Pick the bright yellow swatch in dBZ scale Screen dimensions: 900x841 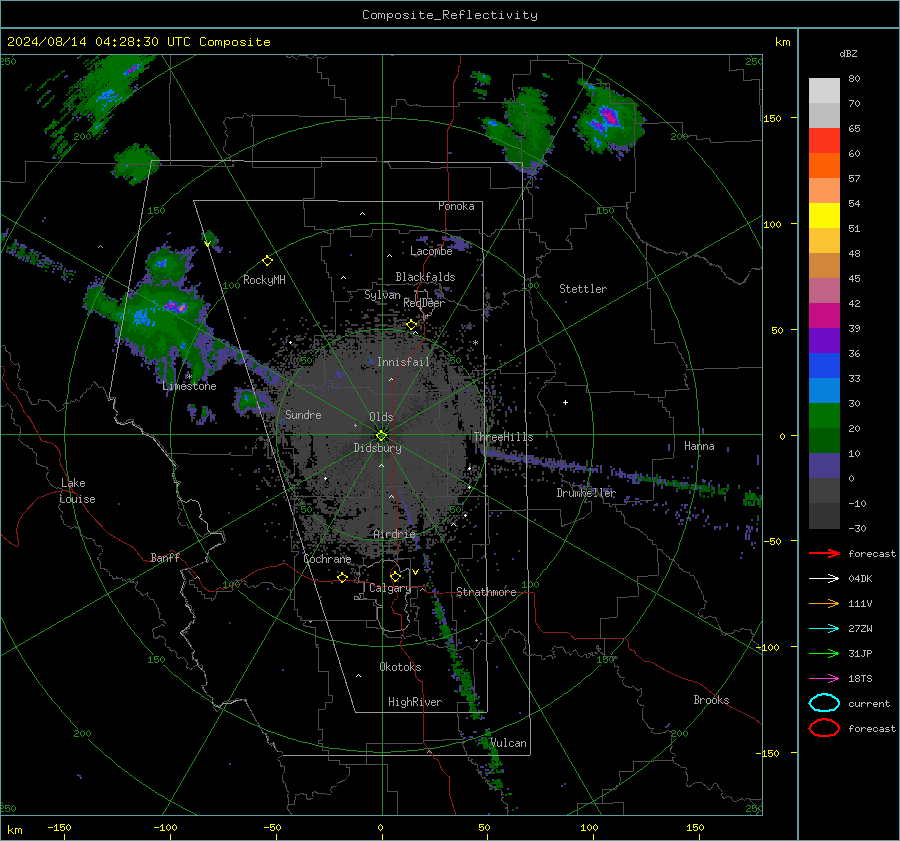coord(824,216)
